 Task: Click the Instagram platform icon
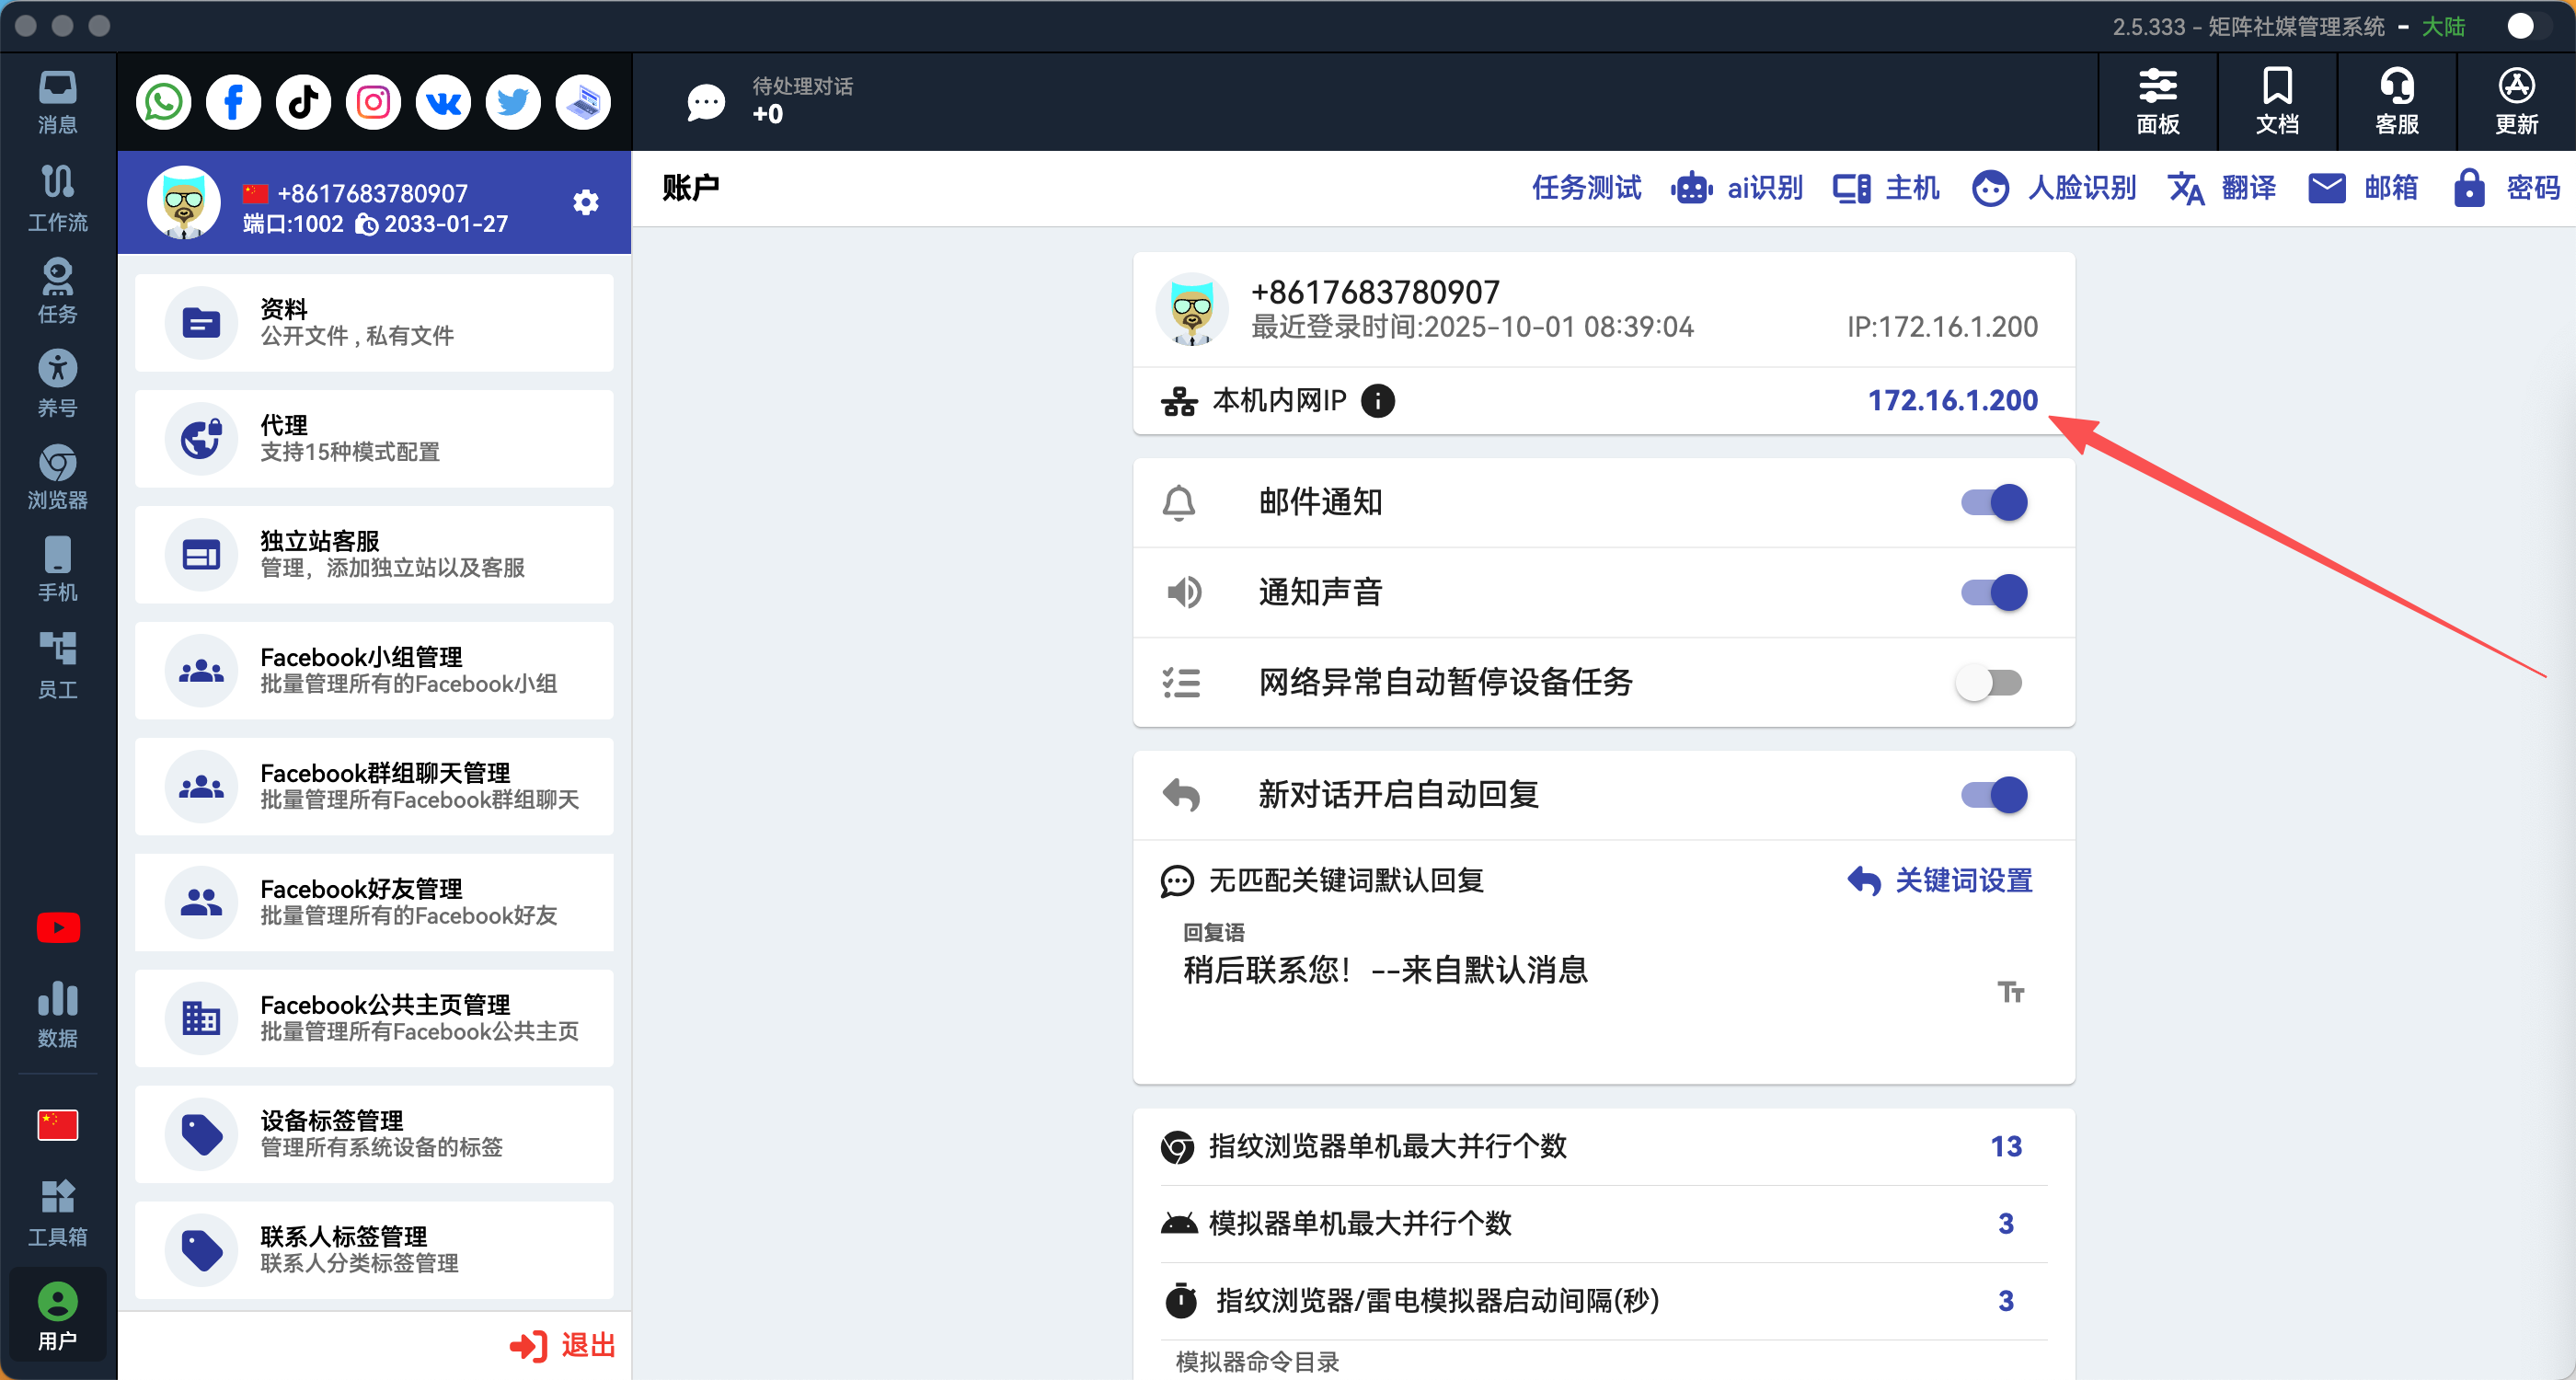373,102
